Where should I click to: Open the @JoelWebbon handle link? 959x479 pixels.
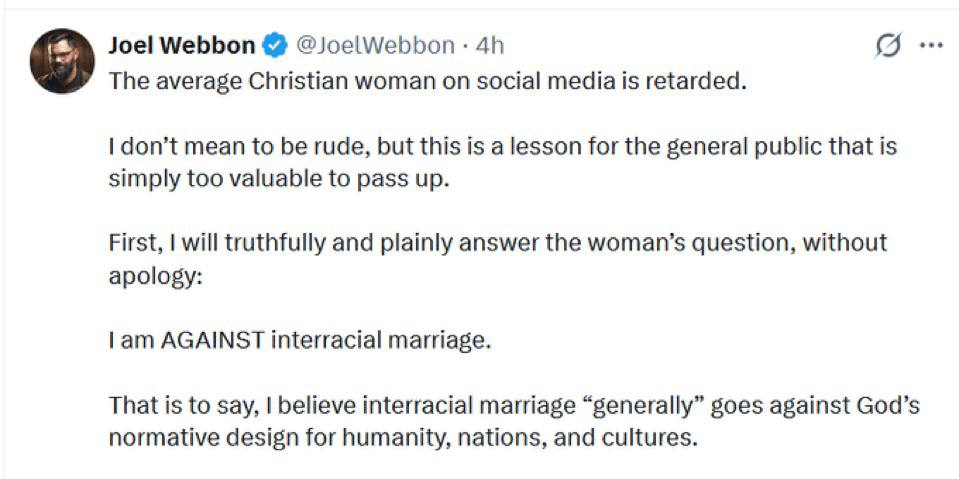pyautogui.click(x=378, y=46)
